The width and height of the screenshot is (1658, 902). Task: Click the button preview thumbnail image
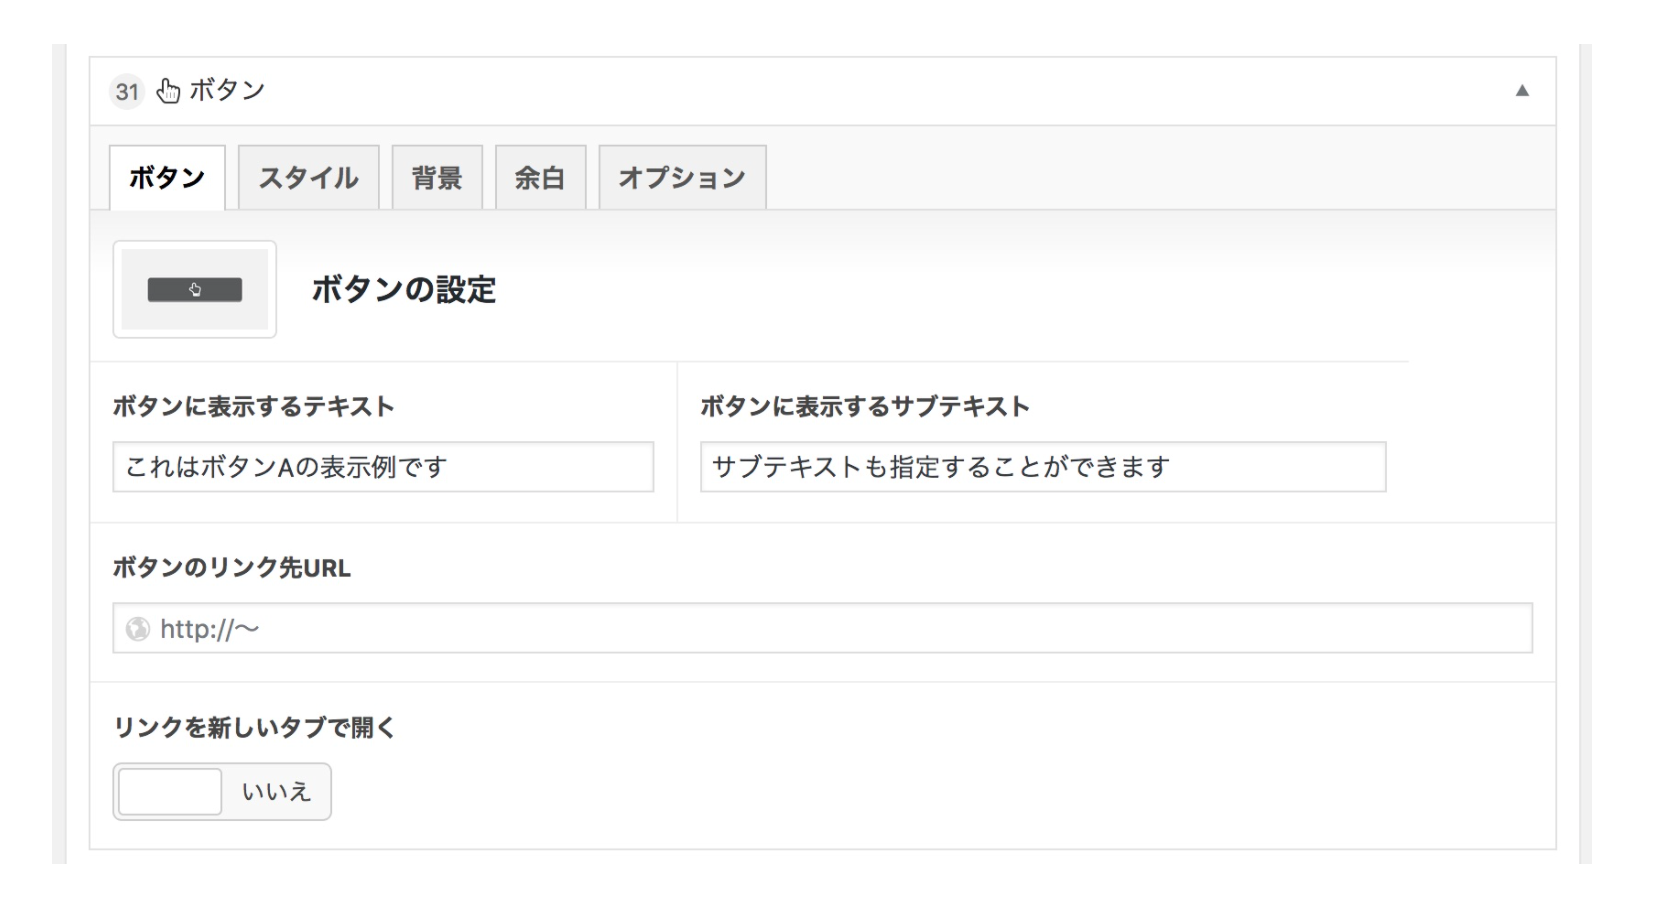click(x=195, y=290)
